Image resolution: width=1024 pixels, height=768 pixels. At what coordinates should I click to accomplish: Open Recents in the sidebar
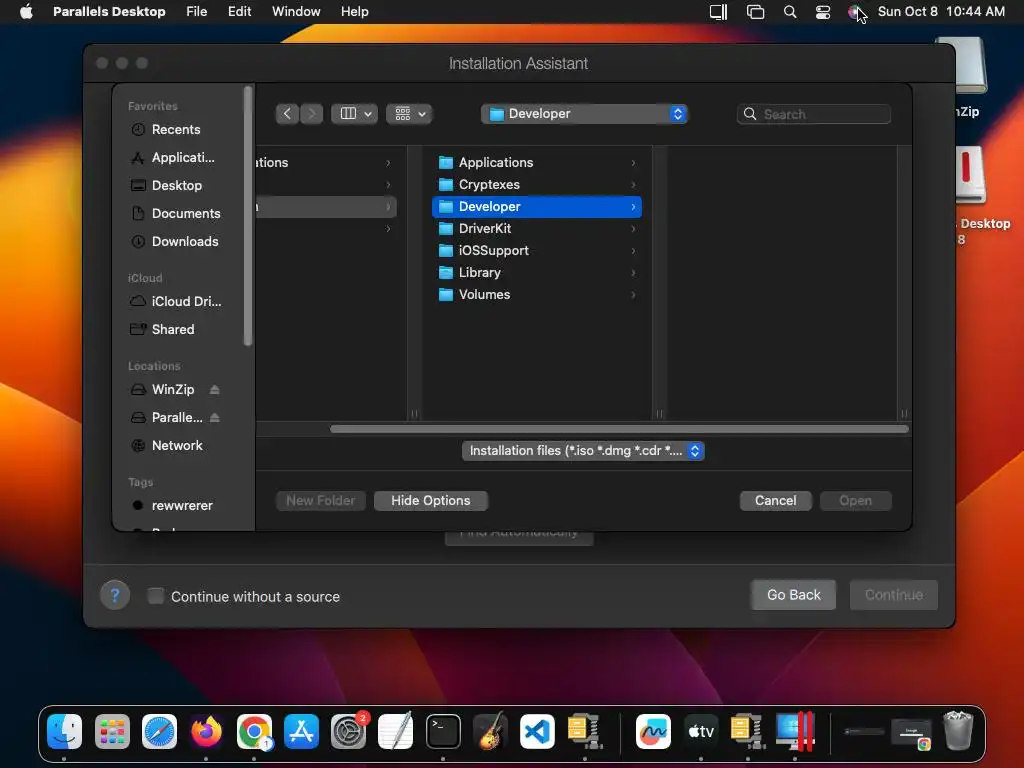[175, 129]
